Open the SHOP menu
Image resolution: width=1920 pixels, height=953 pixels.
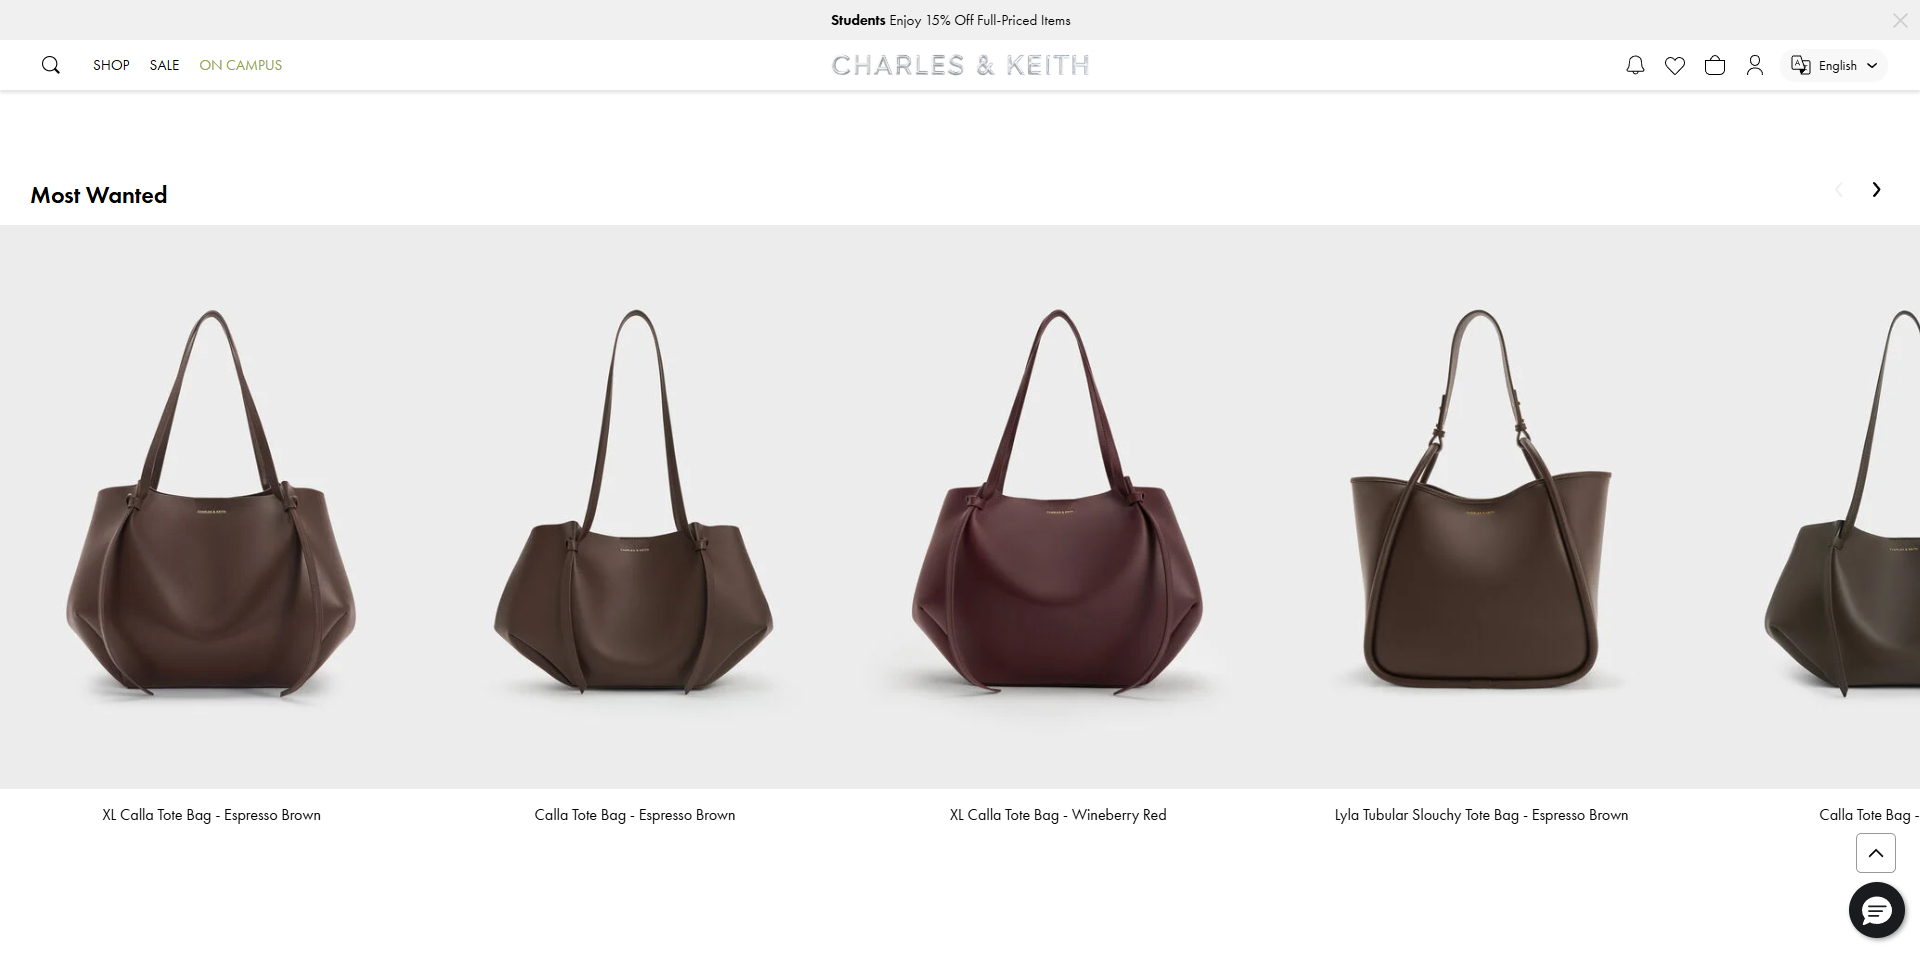(x=111, y=65)
